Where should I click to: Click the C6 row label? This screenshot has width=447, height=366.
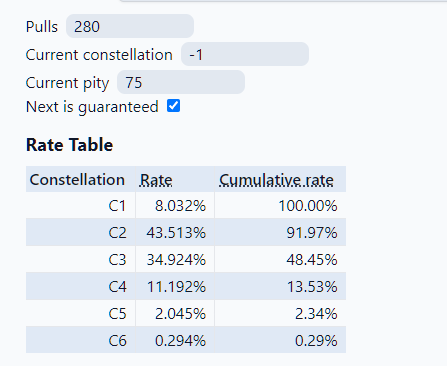coord(117,341)
